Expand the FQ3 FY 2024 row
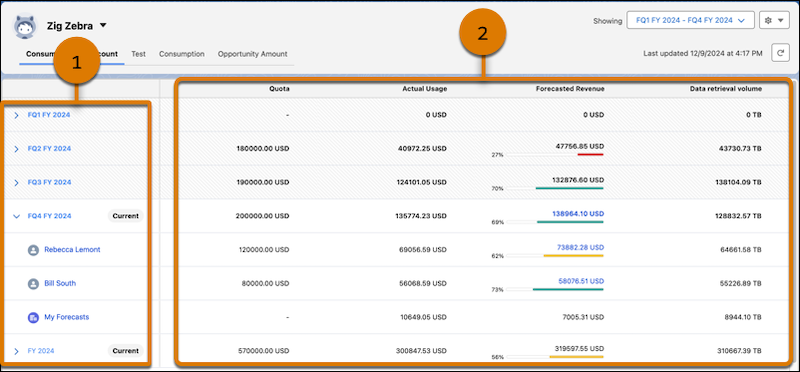The image size is (800, 372). pyautogui.click(x=16, y=183)
